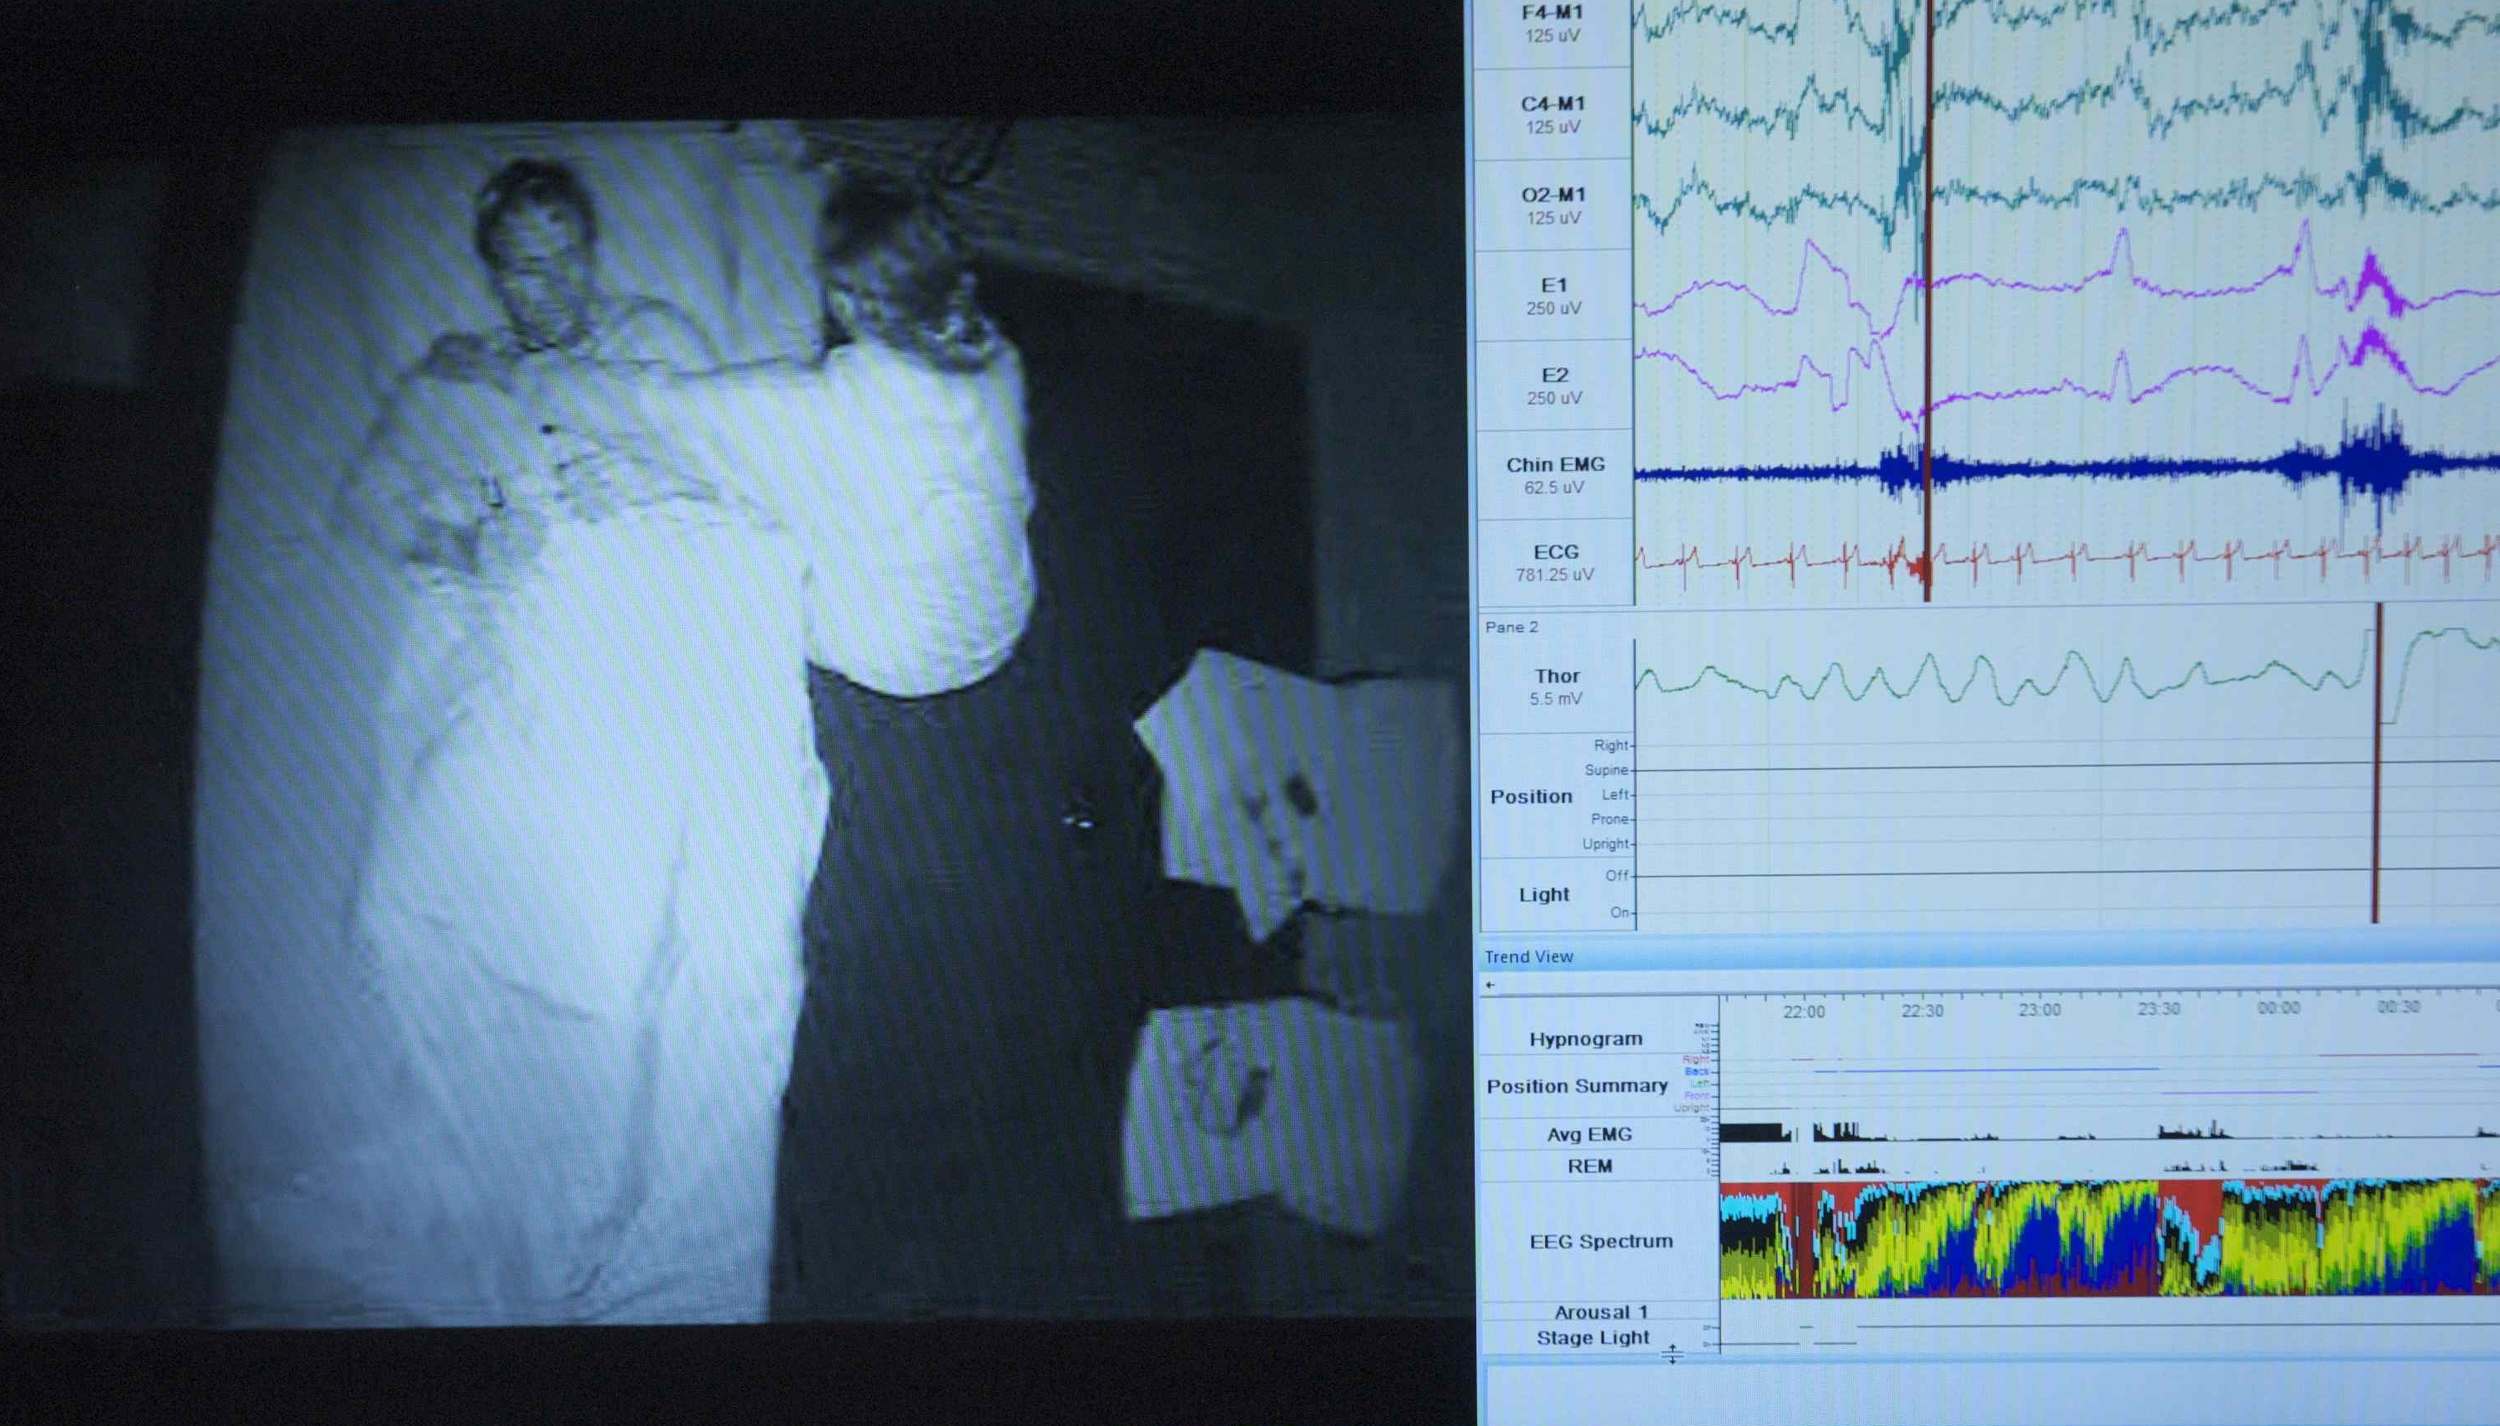
Task: Select the C4-M1 channel label
Action: pyautogui.click(x=1553, y=104)
